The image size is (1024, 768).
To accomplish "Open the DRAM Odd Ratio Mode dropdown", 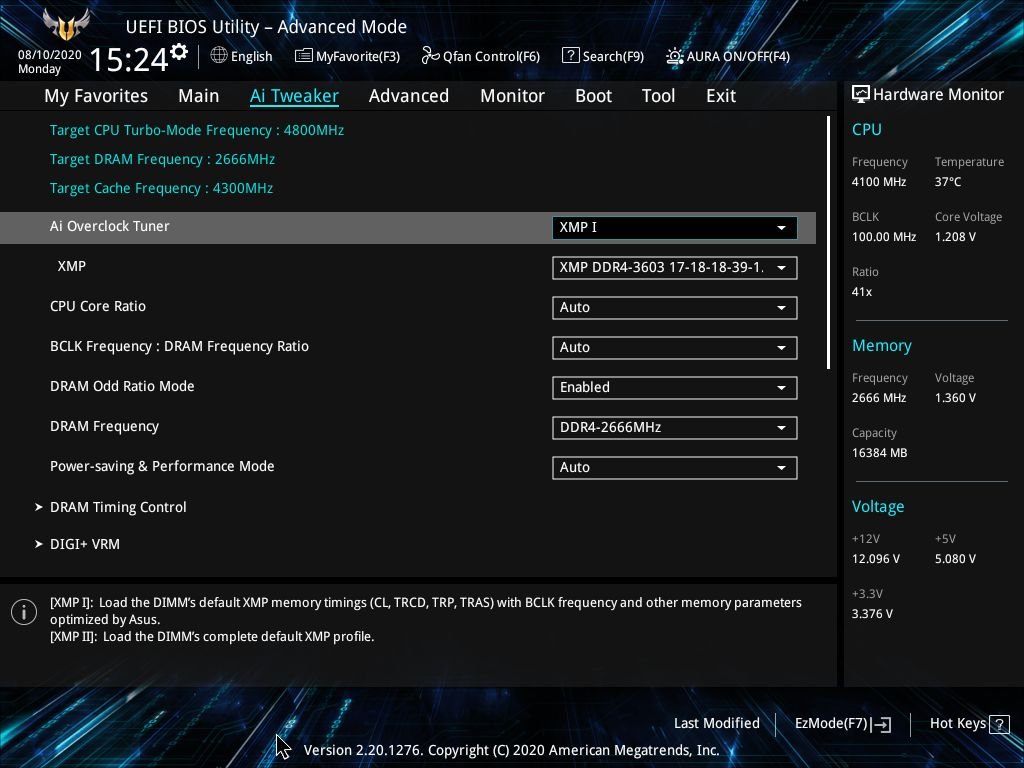I will click(675, 388).
